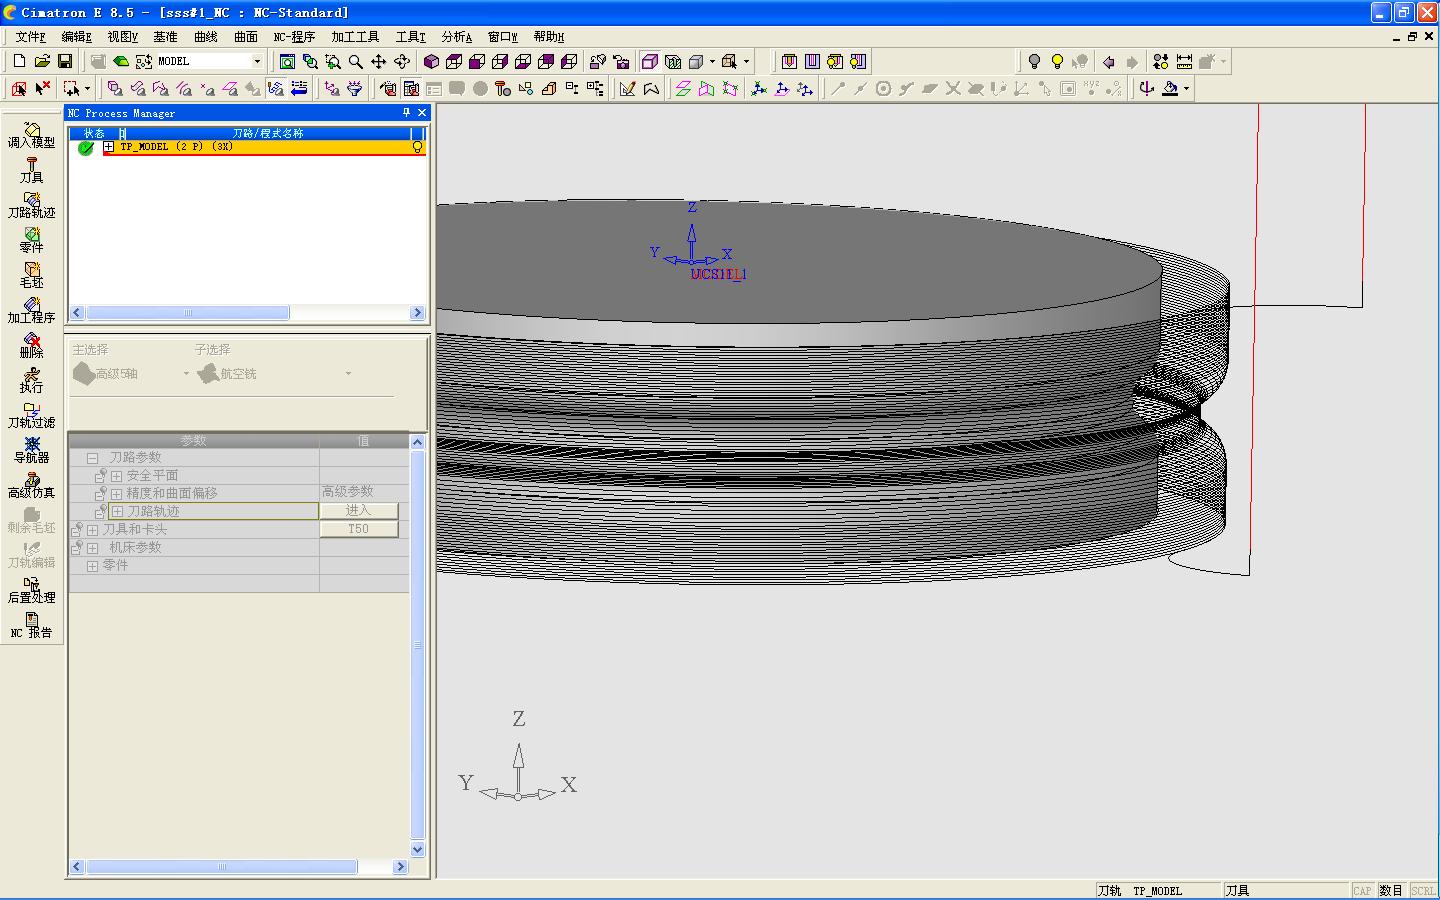Image resolution: width=1440 pixels, height=900 pixels.
Task: Click the process list horizontal scrollbar thumb
Action: pyautogui.click(x=188, y=313)
